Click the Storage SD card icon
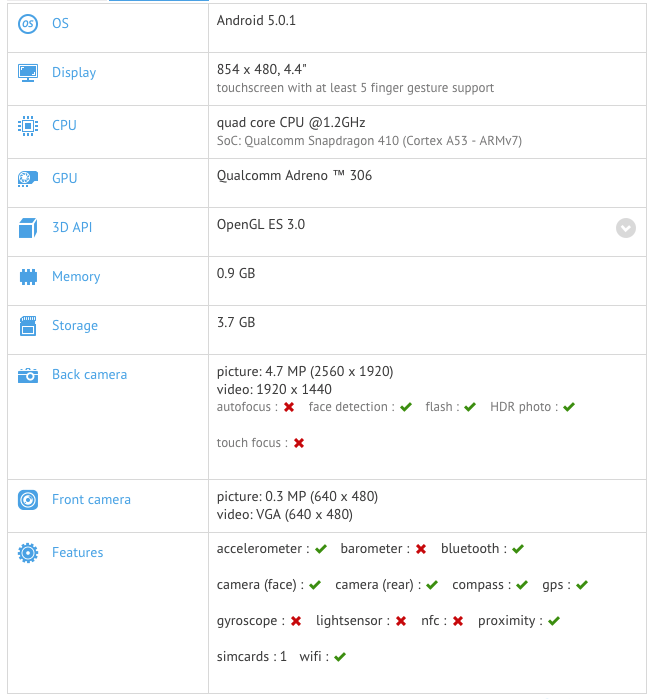655x699 pixels. (x=27, y=326)
